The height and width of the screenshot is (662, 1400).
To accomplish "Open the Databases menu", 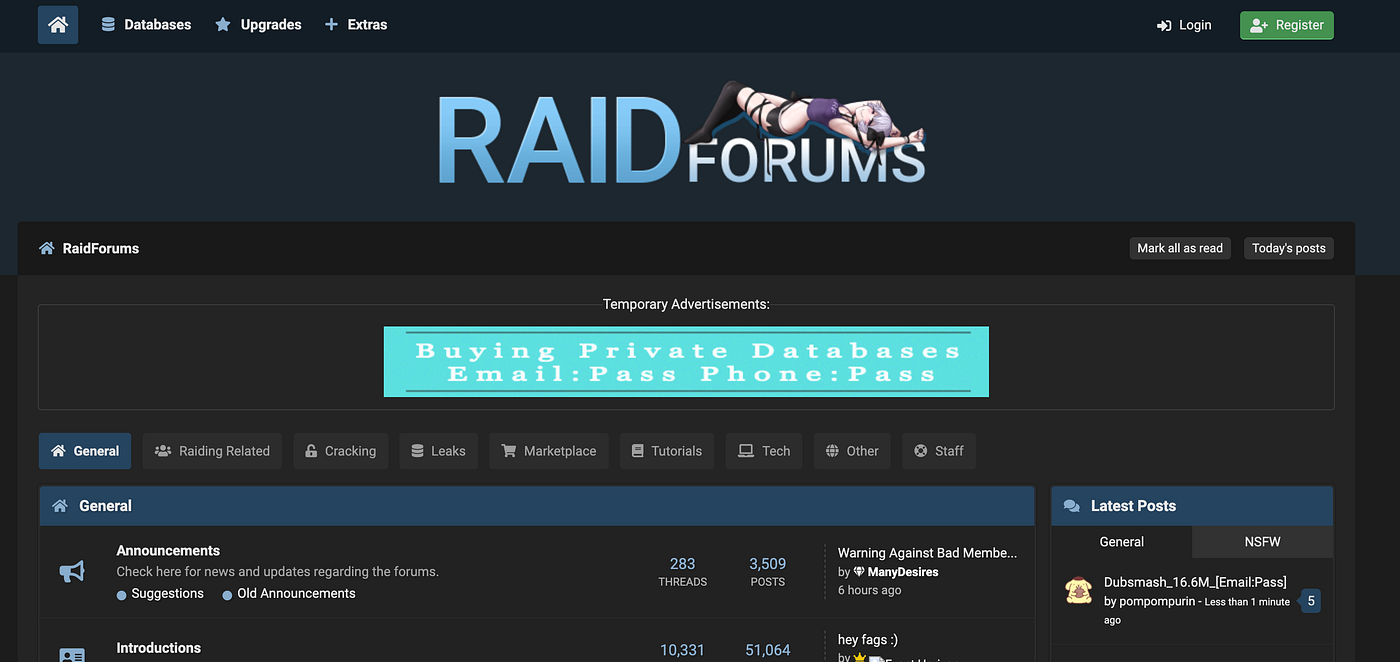I will coord(146,25).
